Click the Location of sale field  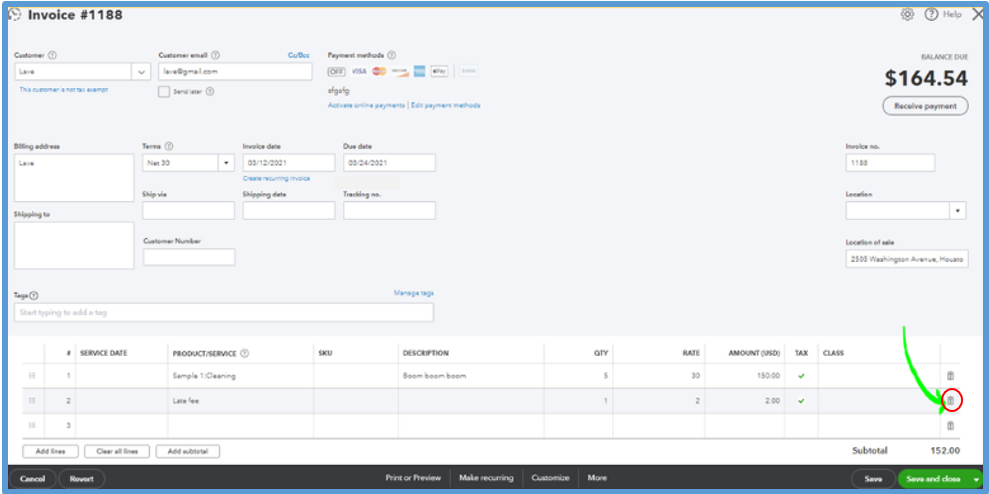(x=907, y=259)
